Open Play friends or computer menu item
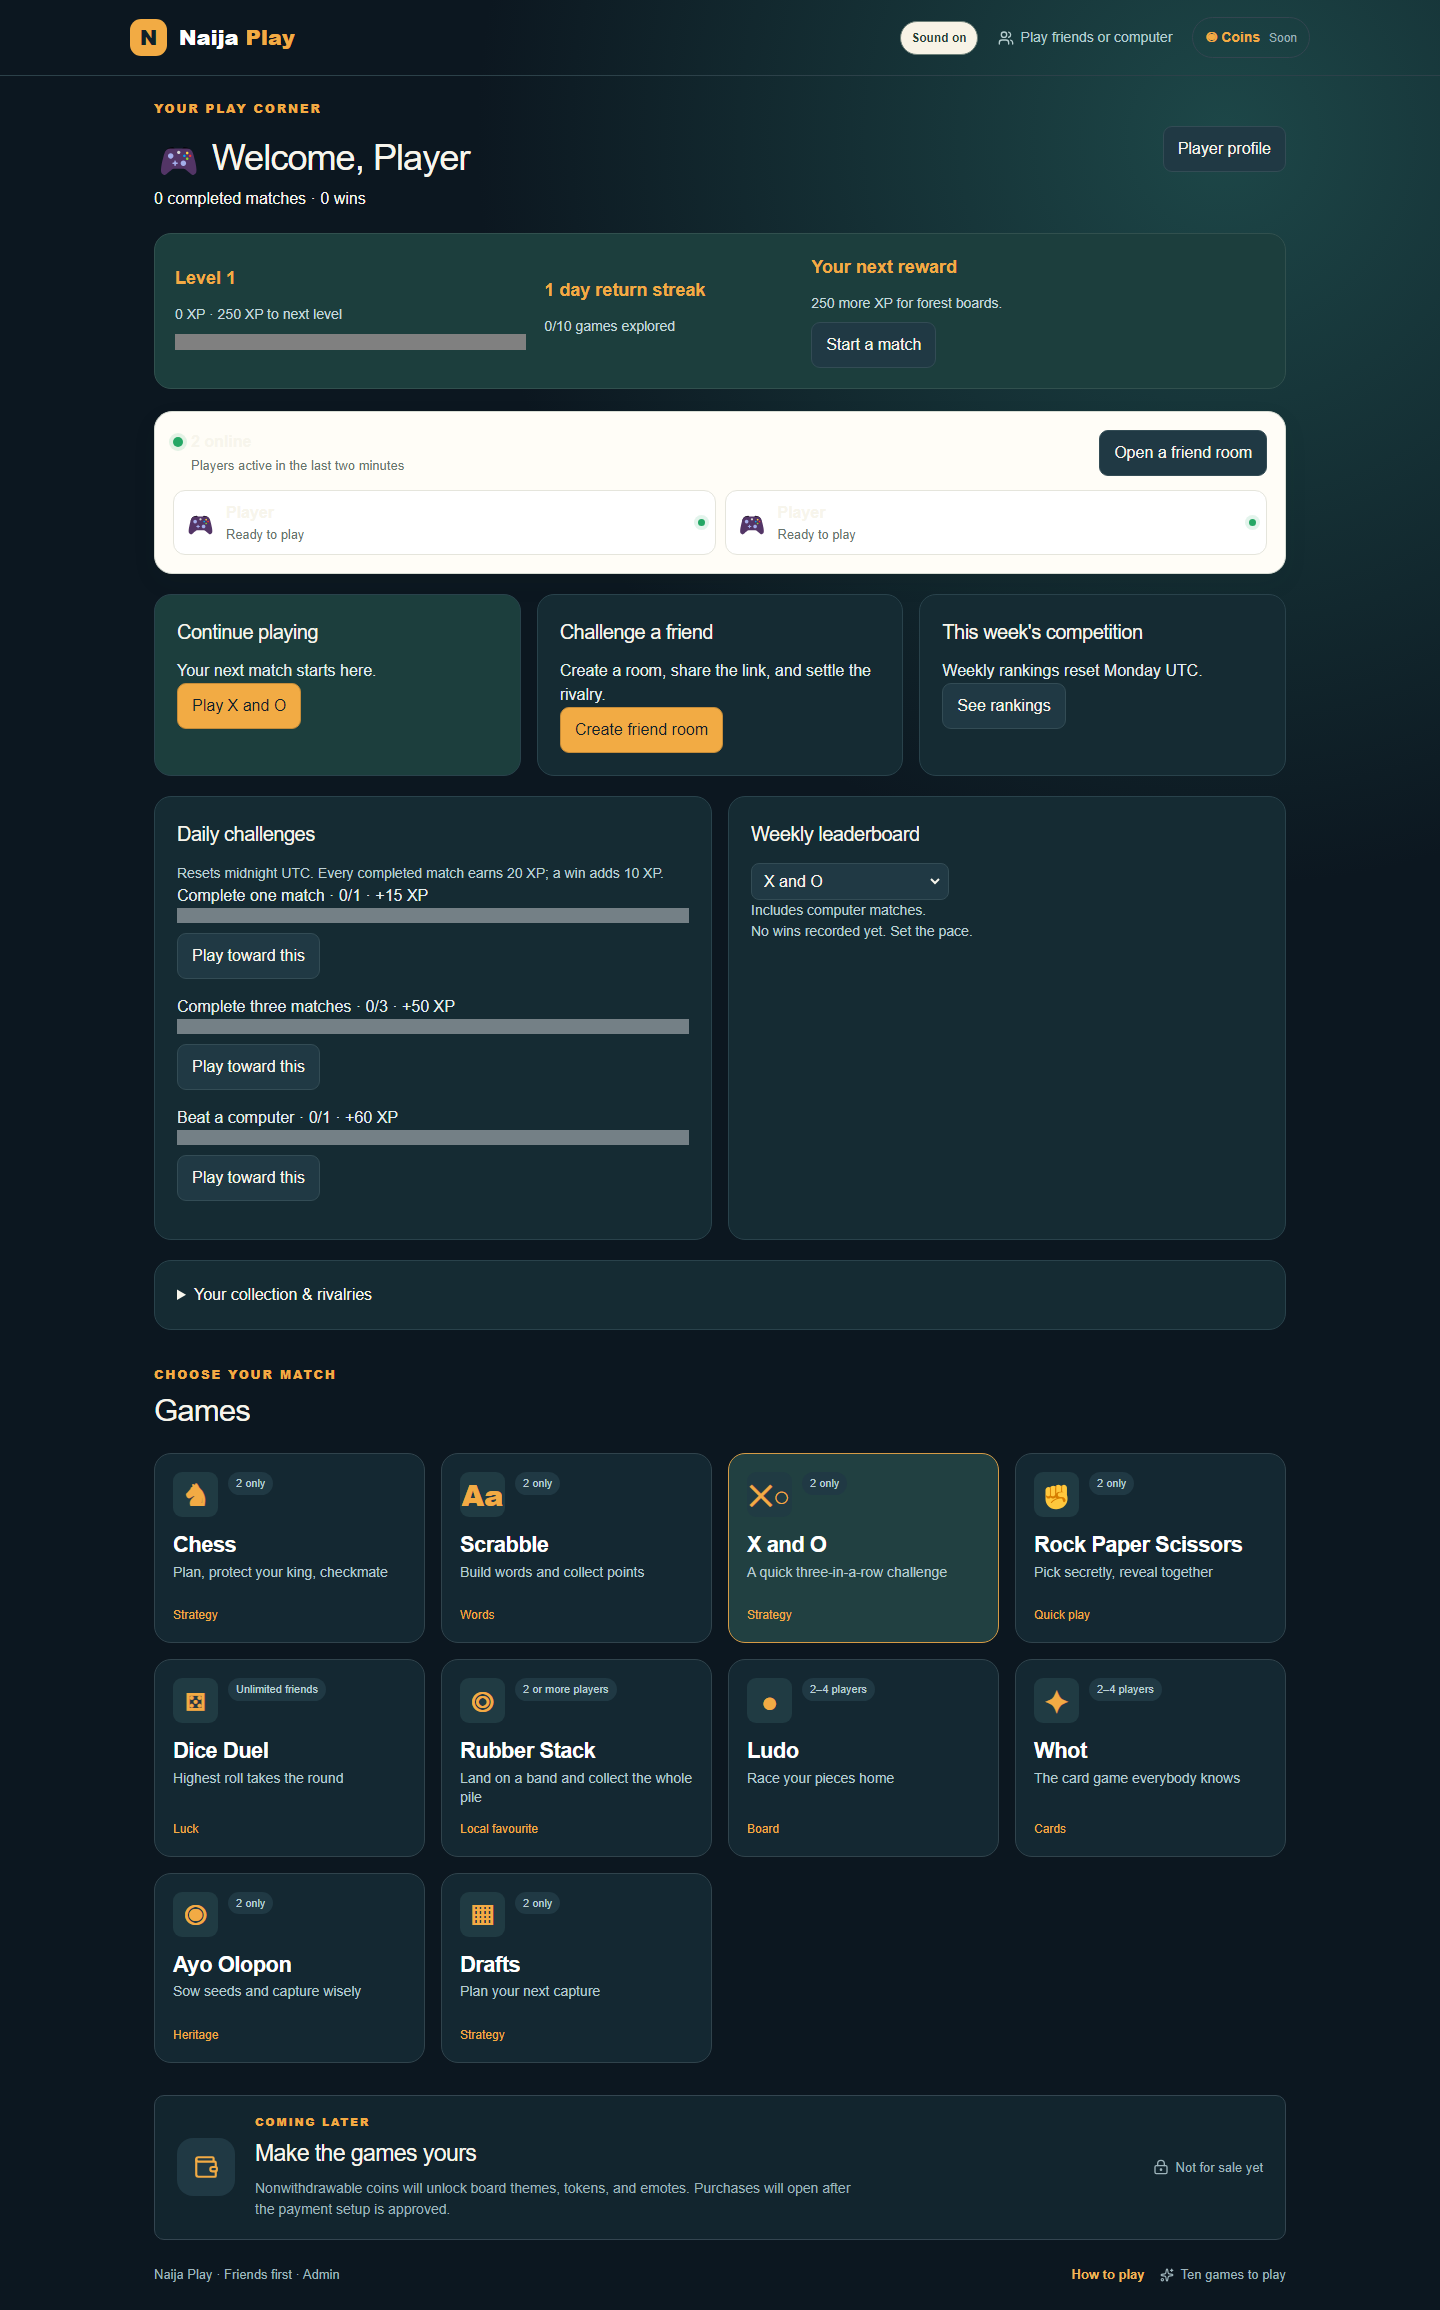The height and width of the screenshot is (2310, 1440). [1085, 38]
